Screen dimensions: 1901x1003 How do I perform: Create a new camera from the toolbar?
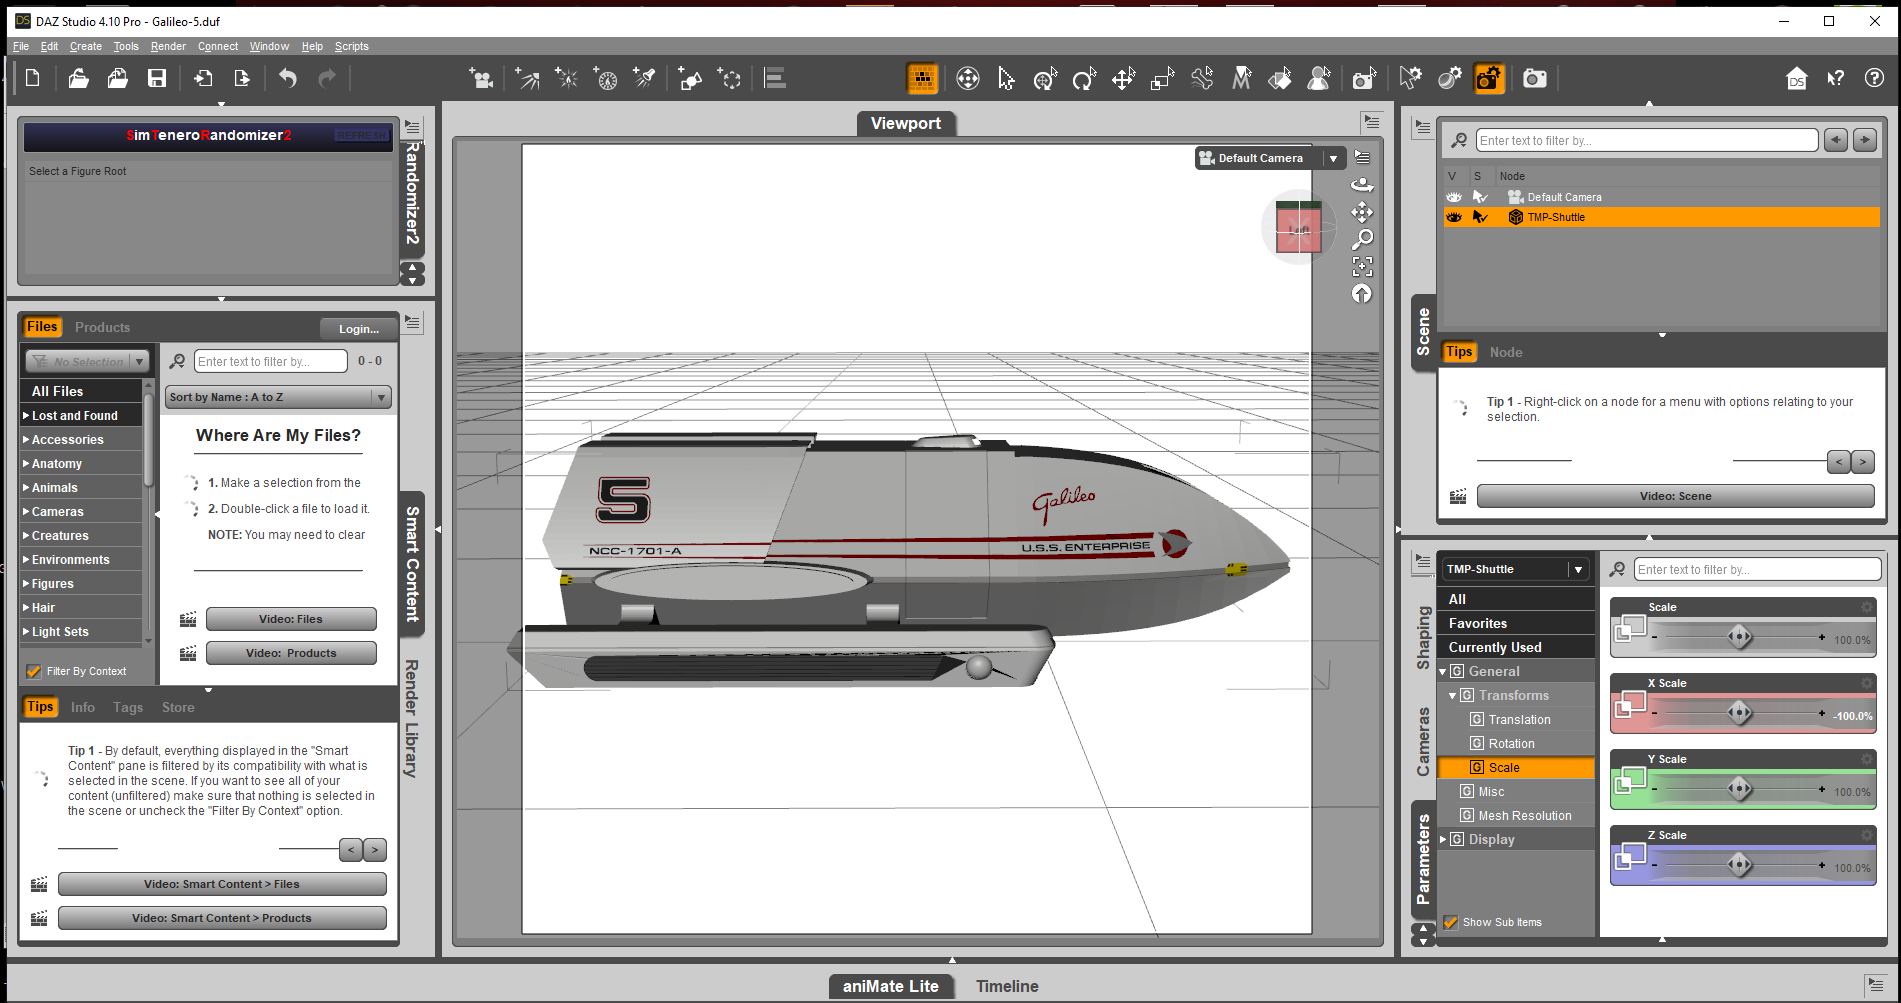coord(481,78)
